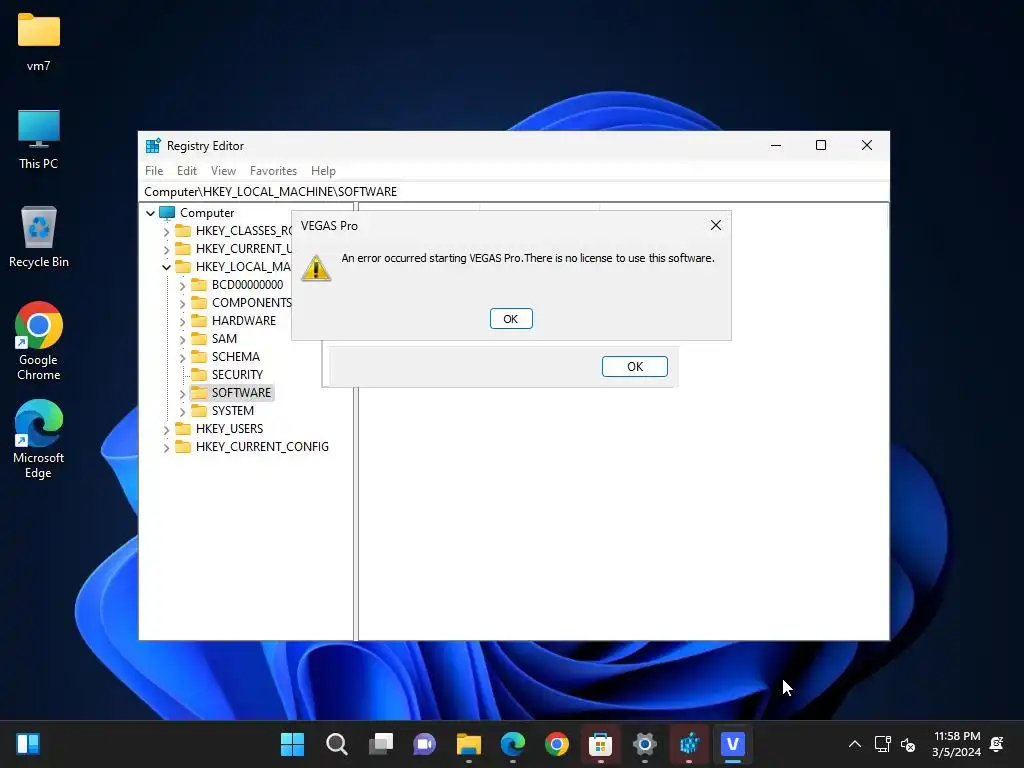Open the Edit menu in Registry Editor
The image size is (1024, 768).
[x=187, y=170]
